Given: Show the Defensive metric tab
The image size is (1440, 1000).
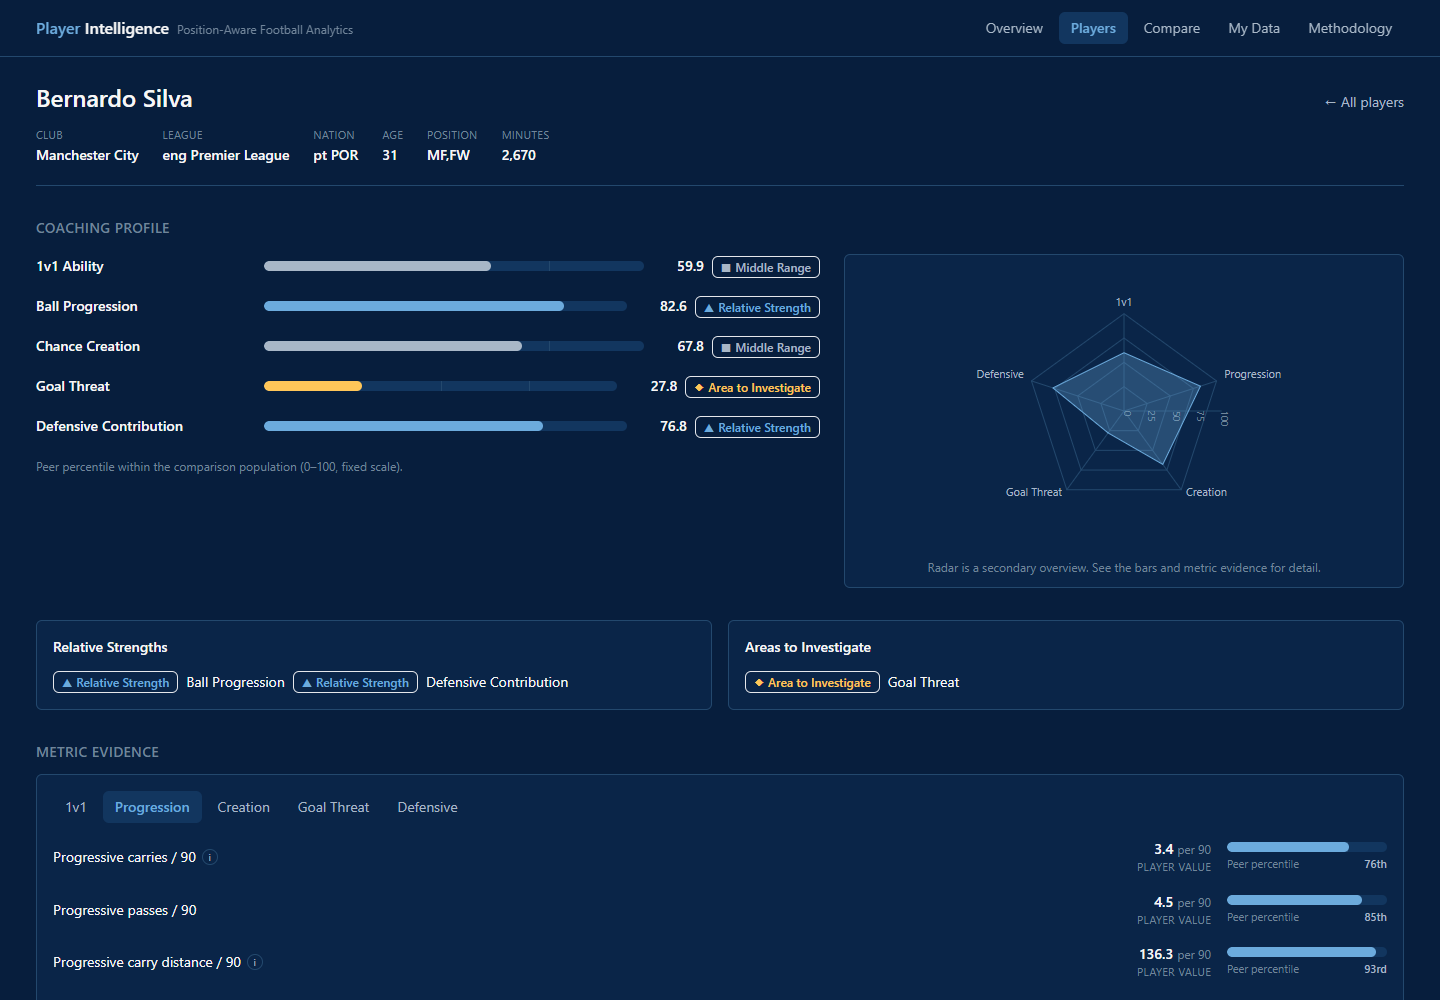Looking at the screenshot, I should 427,807.
